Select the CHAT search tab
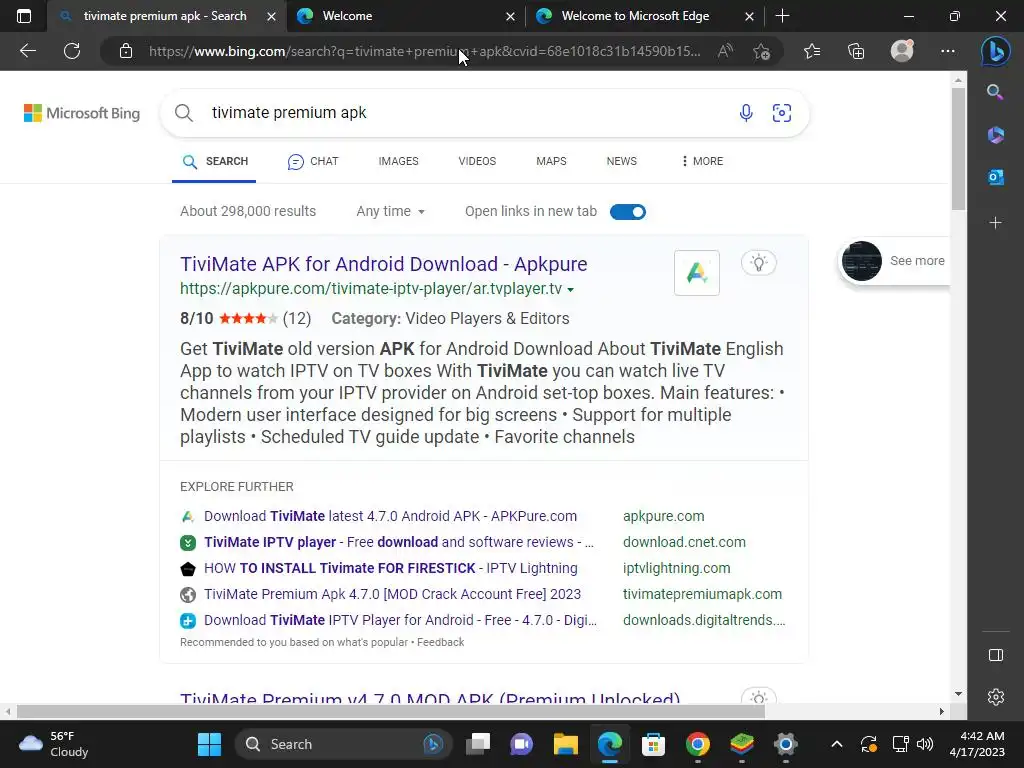 pyautogui.click(x=313, y=161)
